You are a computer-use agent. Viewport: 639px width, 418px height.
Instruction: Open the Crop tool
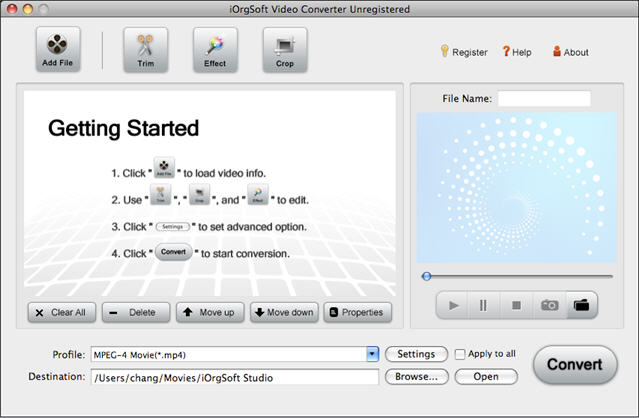click(285, 50)
